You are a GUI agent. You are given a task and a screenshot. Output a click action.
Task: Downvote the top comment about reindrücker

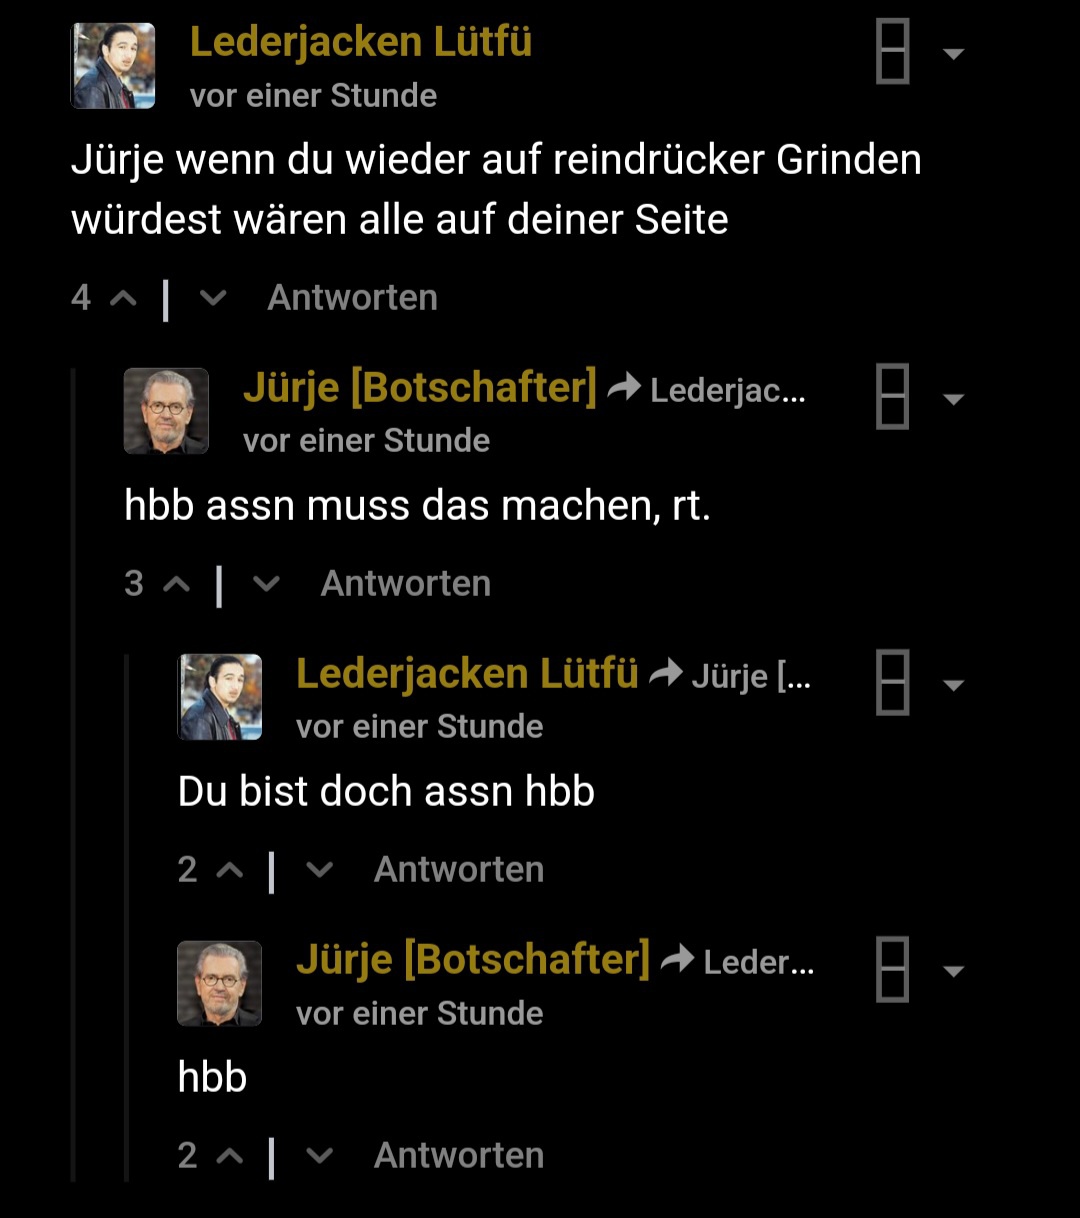point(213,298)
